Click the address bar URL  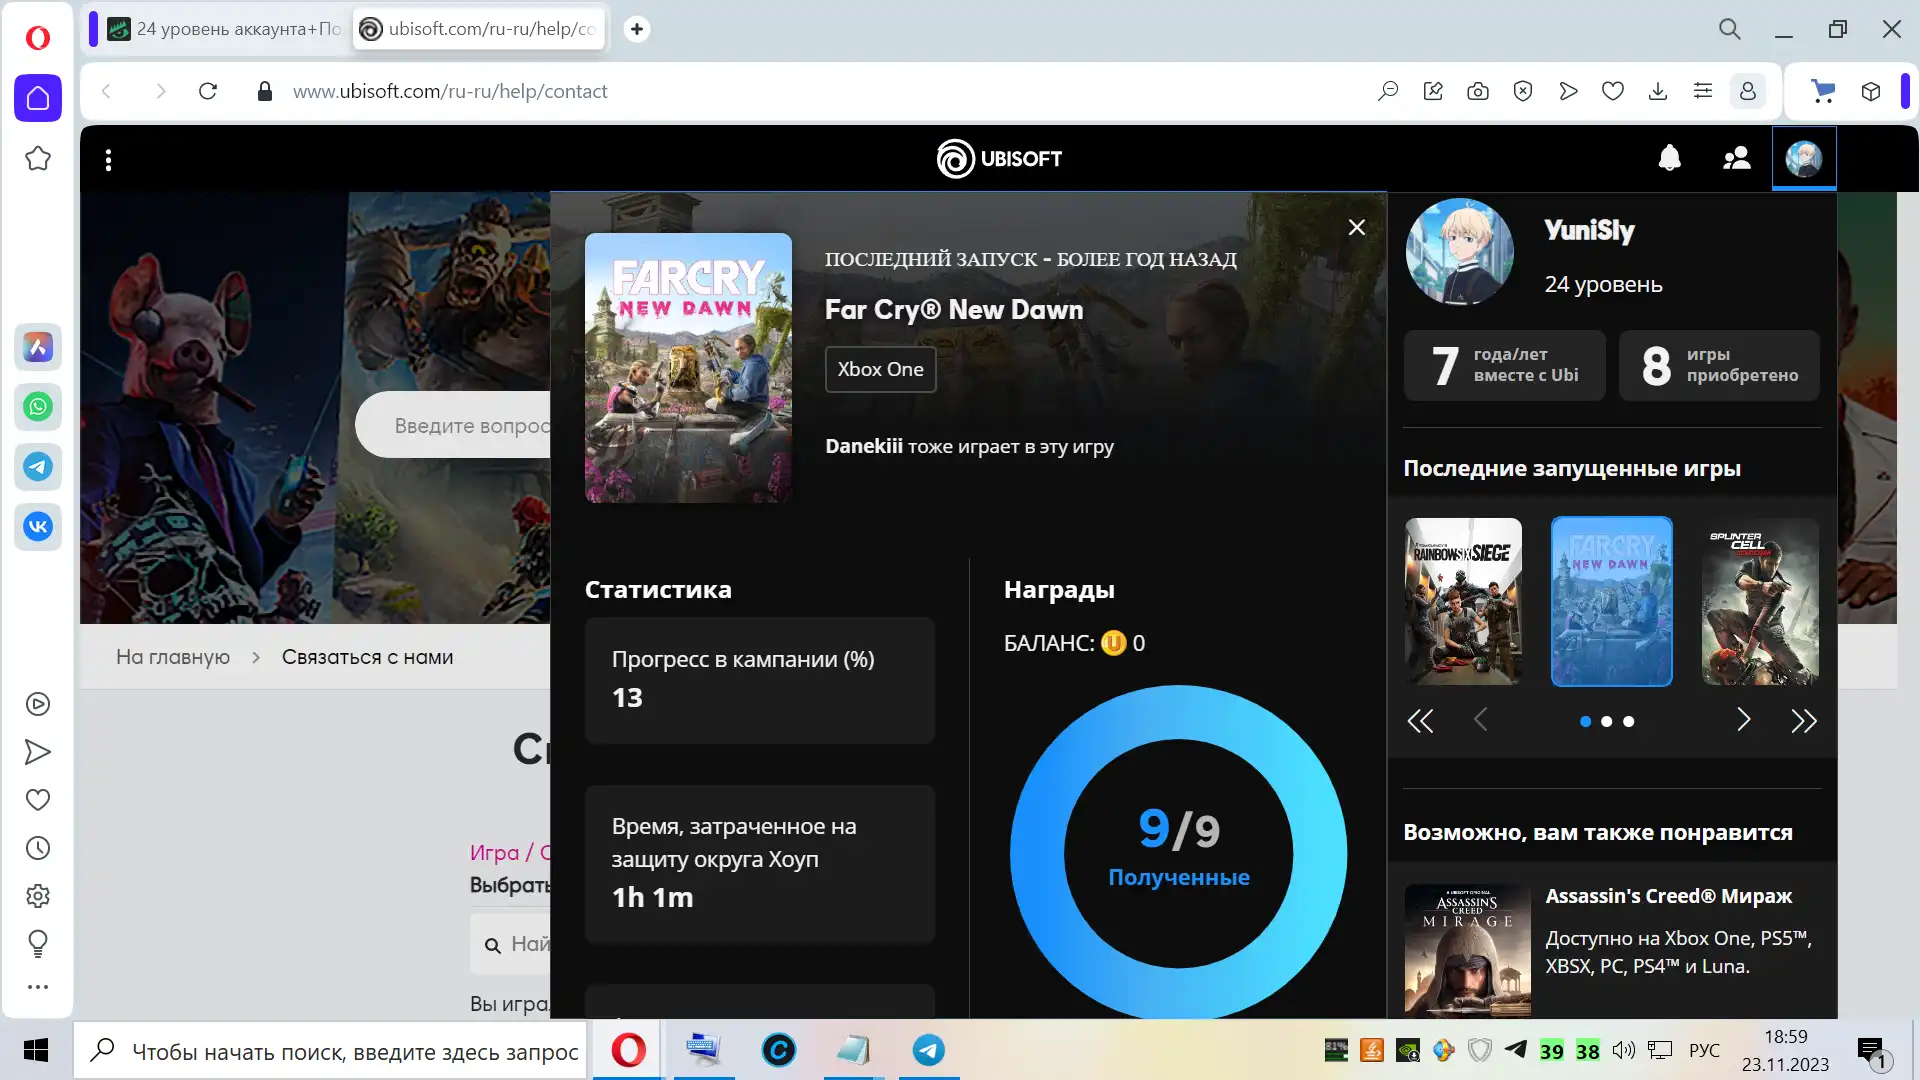point(450,91)
